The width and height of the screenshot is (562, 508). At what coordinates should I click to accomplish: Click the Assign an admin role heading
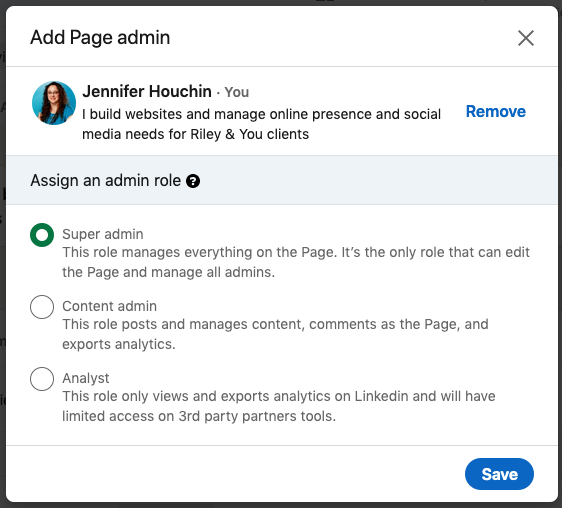(105, 180)
